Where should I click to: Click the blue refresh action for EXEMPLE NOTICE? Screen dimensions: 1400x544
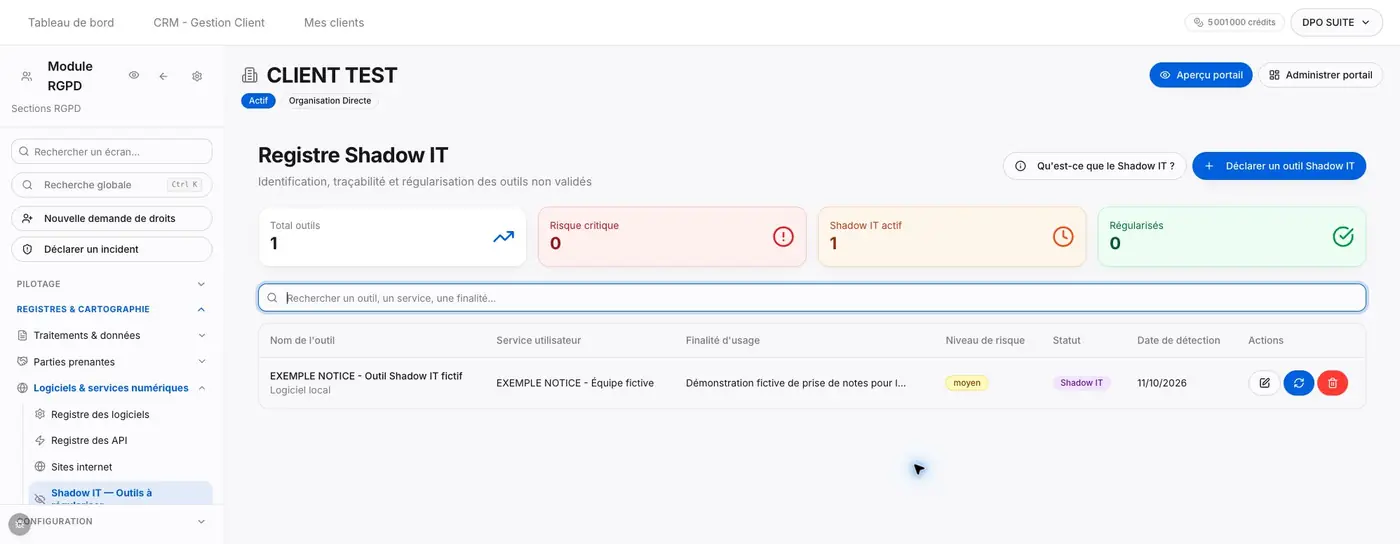pos(1299,383)
